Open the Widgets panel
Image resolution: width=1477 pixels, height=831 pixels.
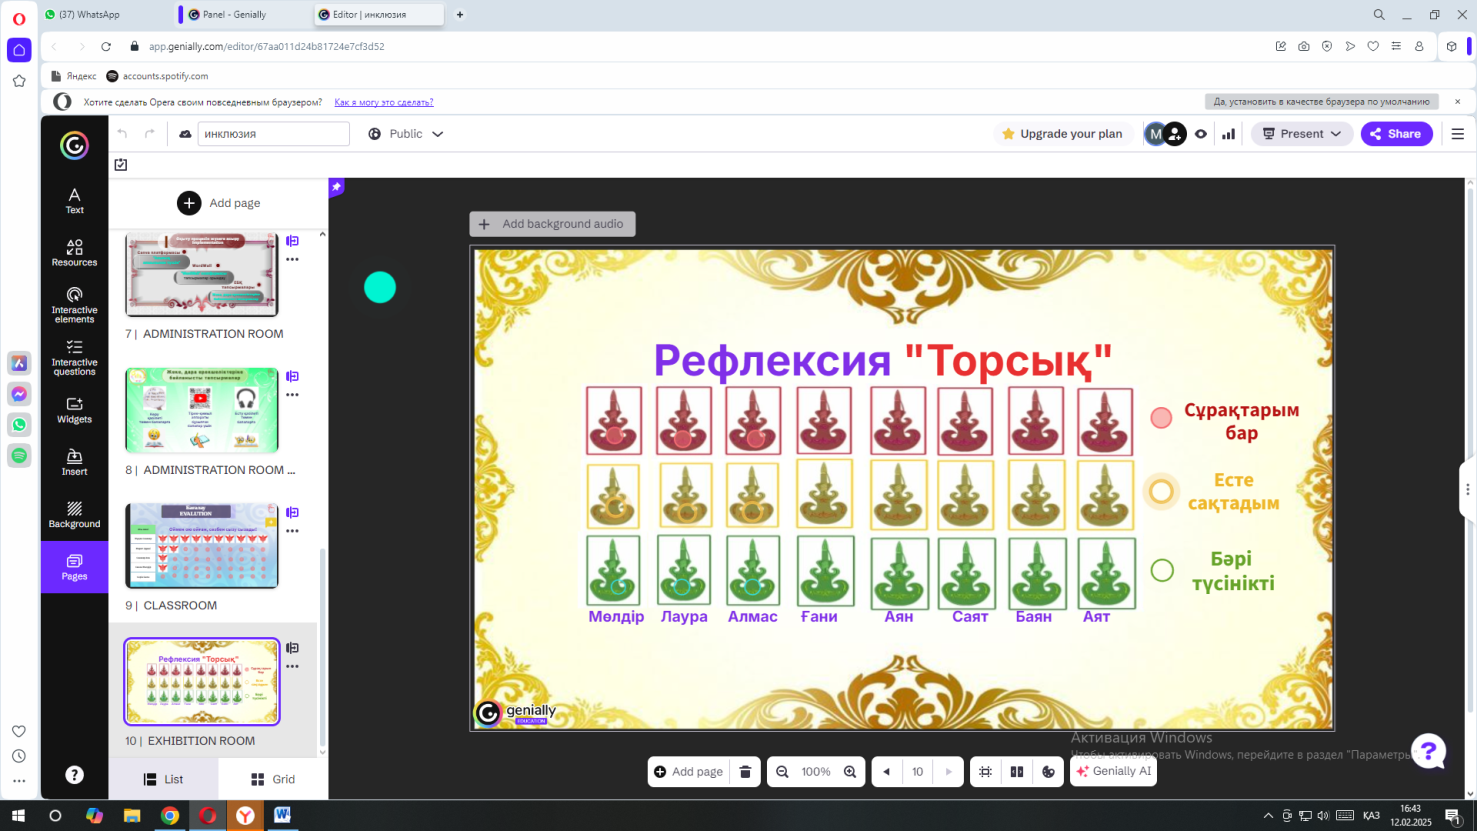coord(74,410)
